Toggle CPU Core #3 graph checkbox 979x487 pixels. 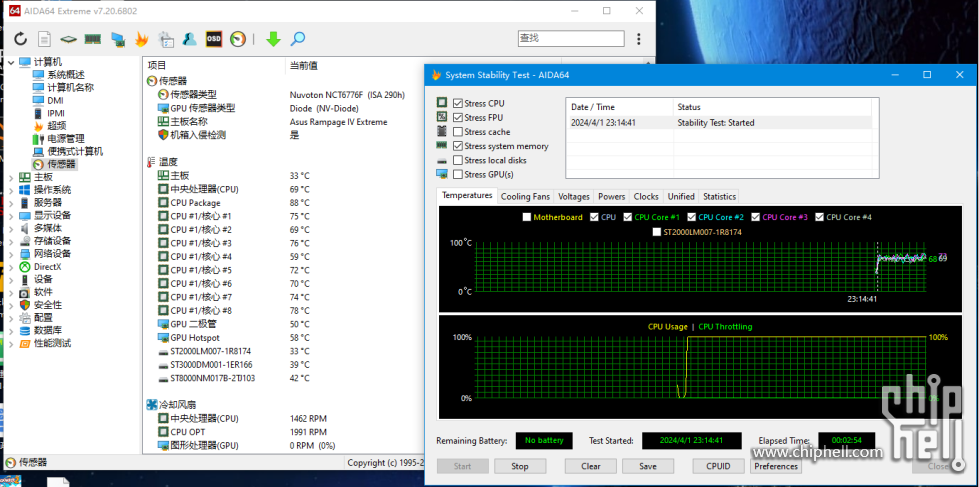click(x=756, y=217)
